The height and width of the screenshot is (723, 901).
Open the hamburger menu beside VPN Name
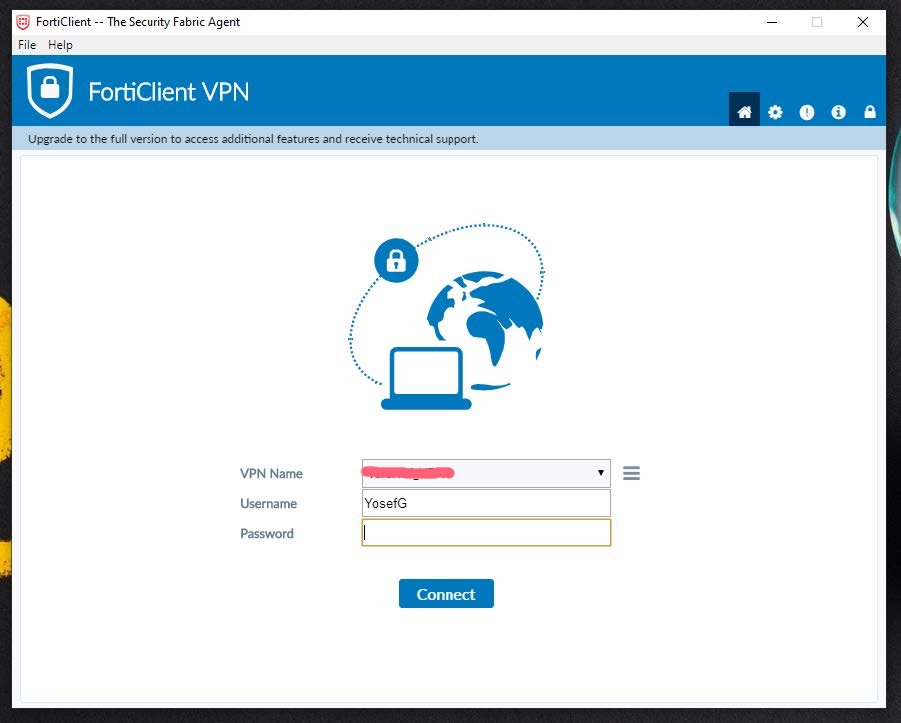(631, 473)
